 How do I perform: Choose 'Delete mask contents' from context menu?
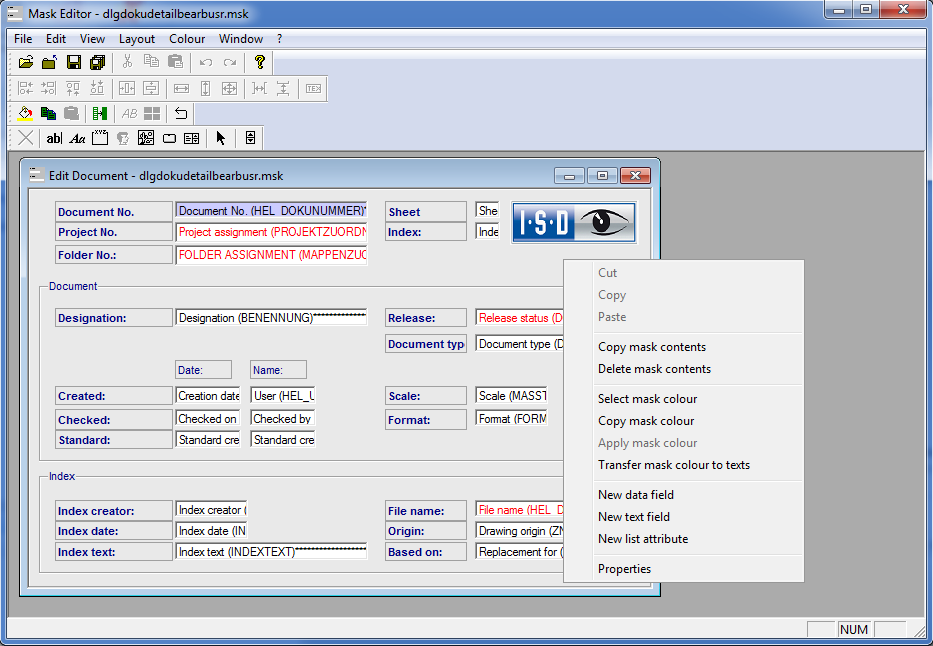click(684, 369)
